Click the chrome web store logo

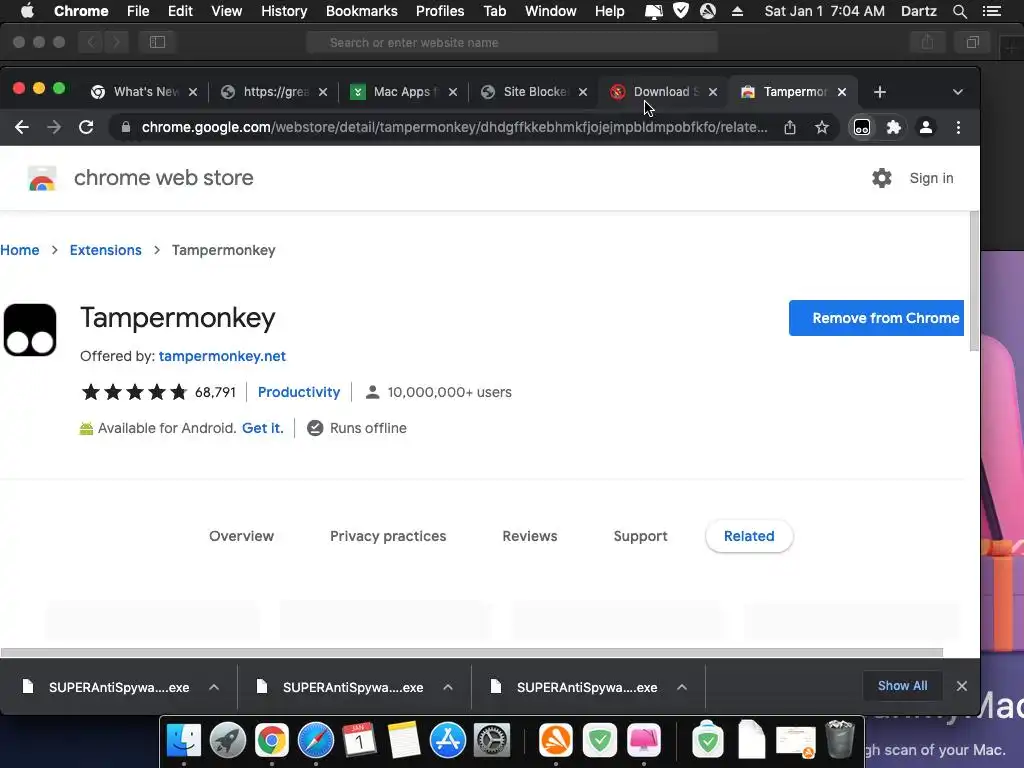pyautogui.click(x=42, y=178)
